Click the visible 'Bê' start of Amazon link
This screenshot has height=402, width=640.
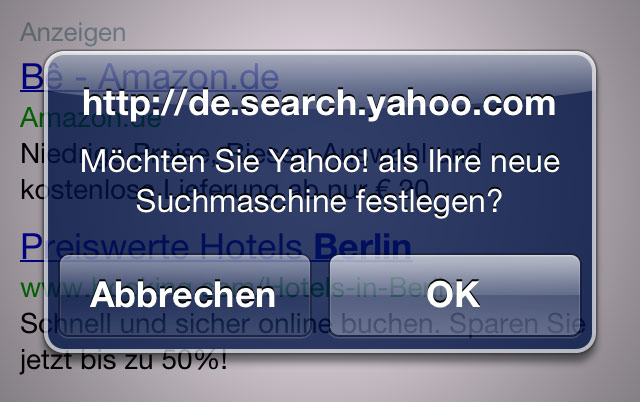coord(41,76)
